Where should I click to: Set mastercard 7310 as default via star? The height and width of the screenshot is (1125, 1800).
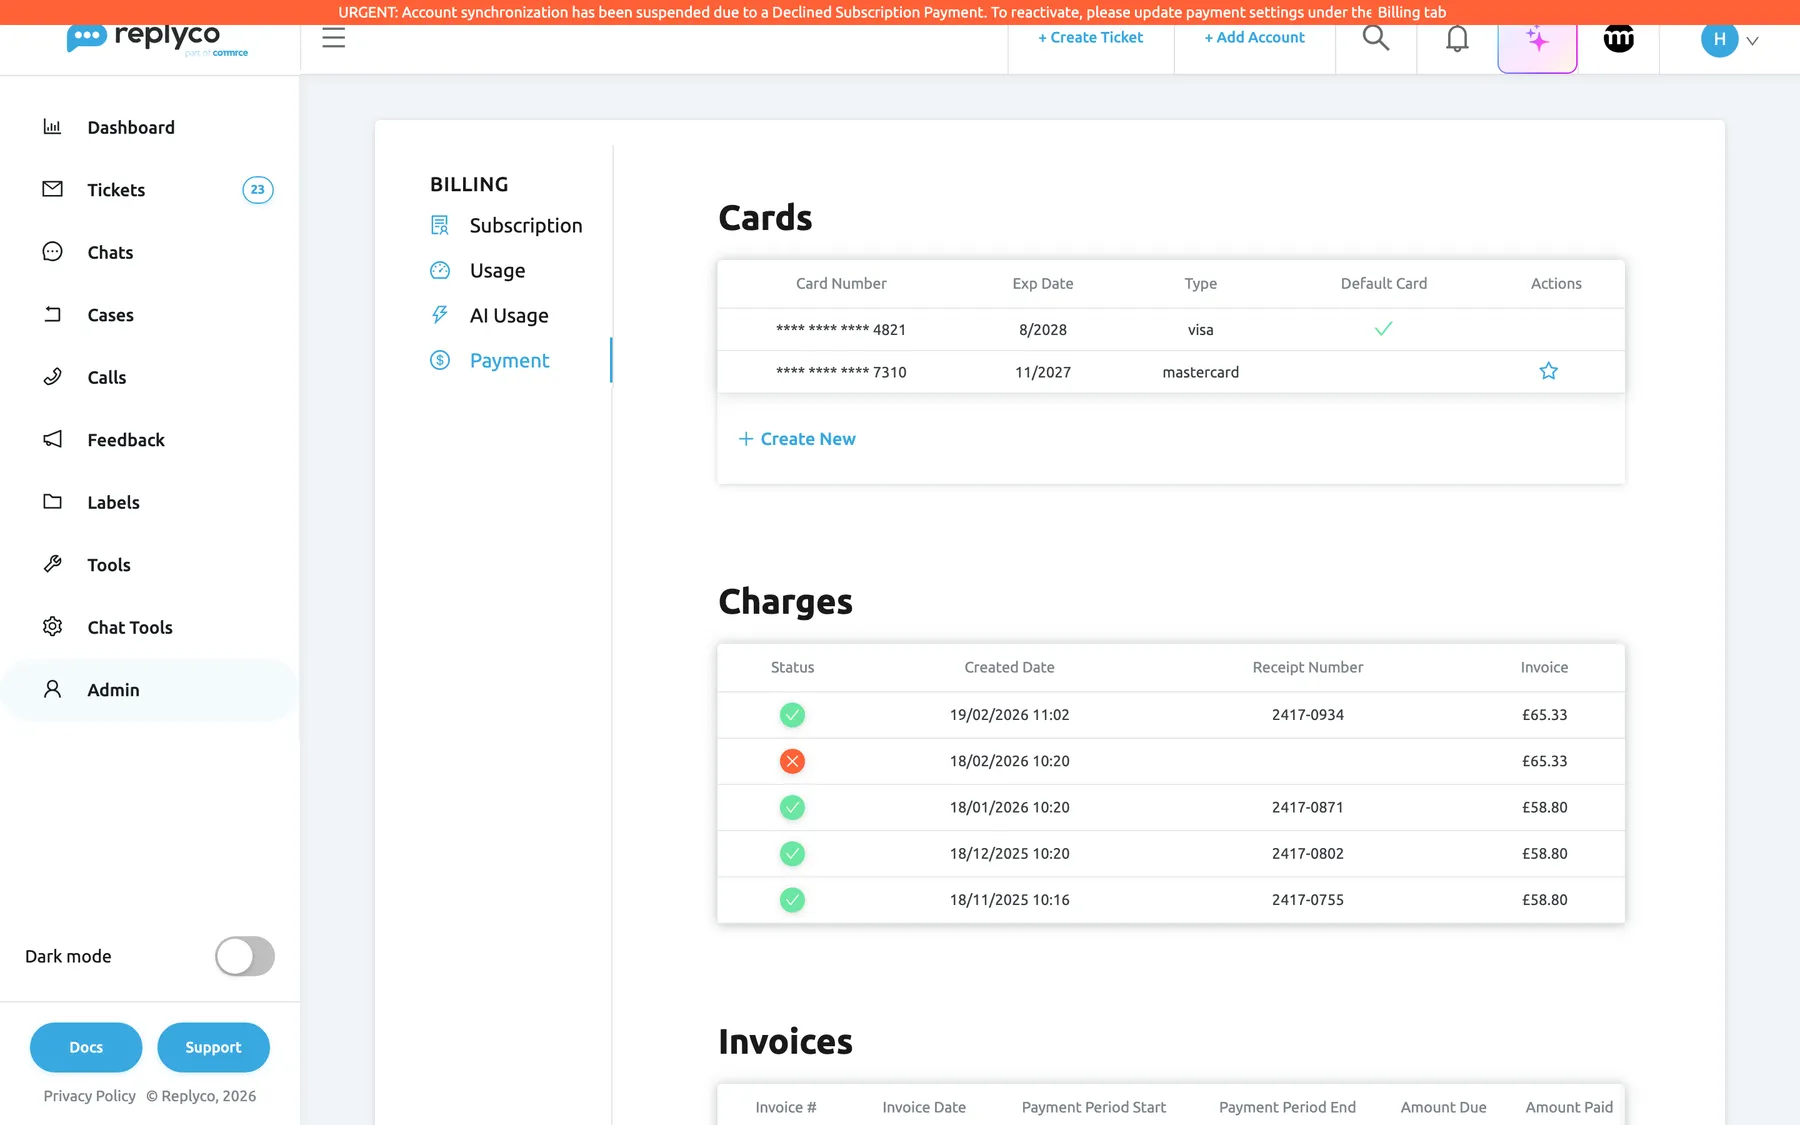1549,371
